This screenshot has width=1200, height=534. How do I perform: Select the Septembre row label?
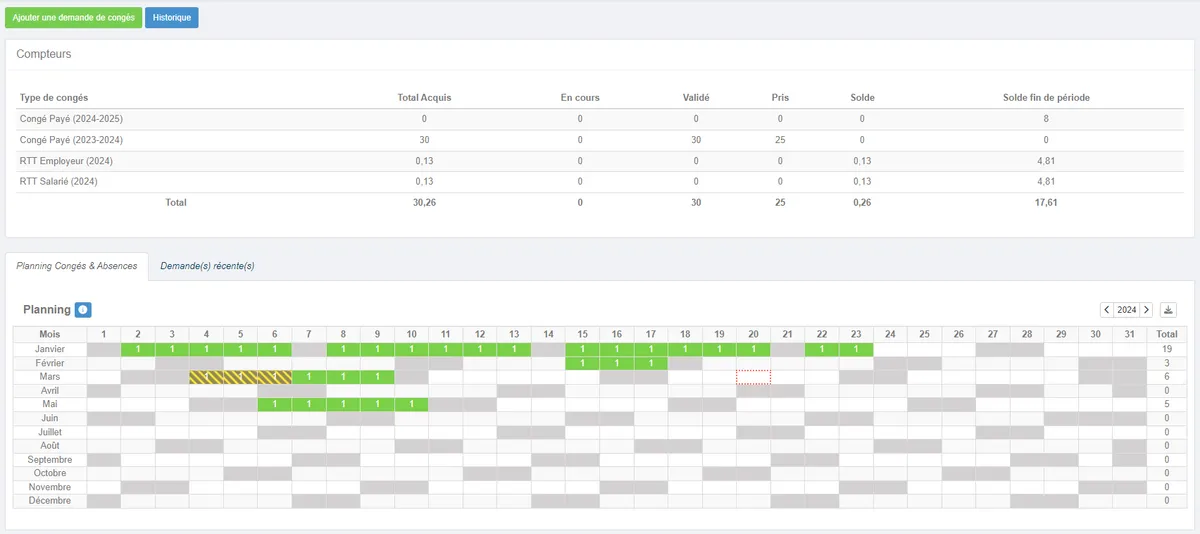50,460
